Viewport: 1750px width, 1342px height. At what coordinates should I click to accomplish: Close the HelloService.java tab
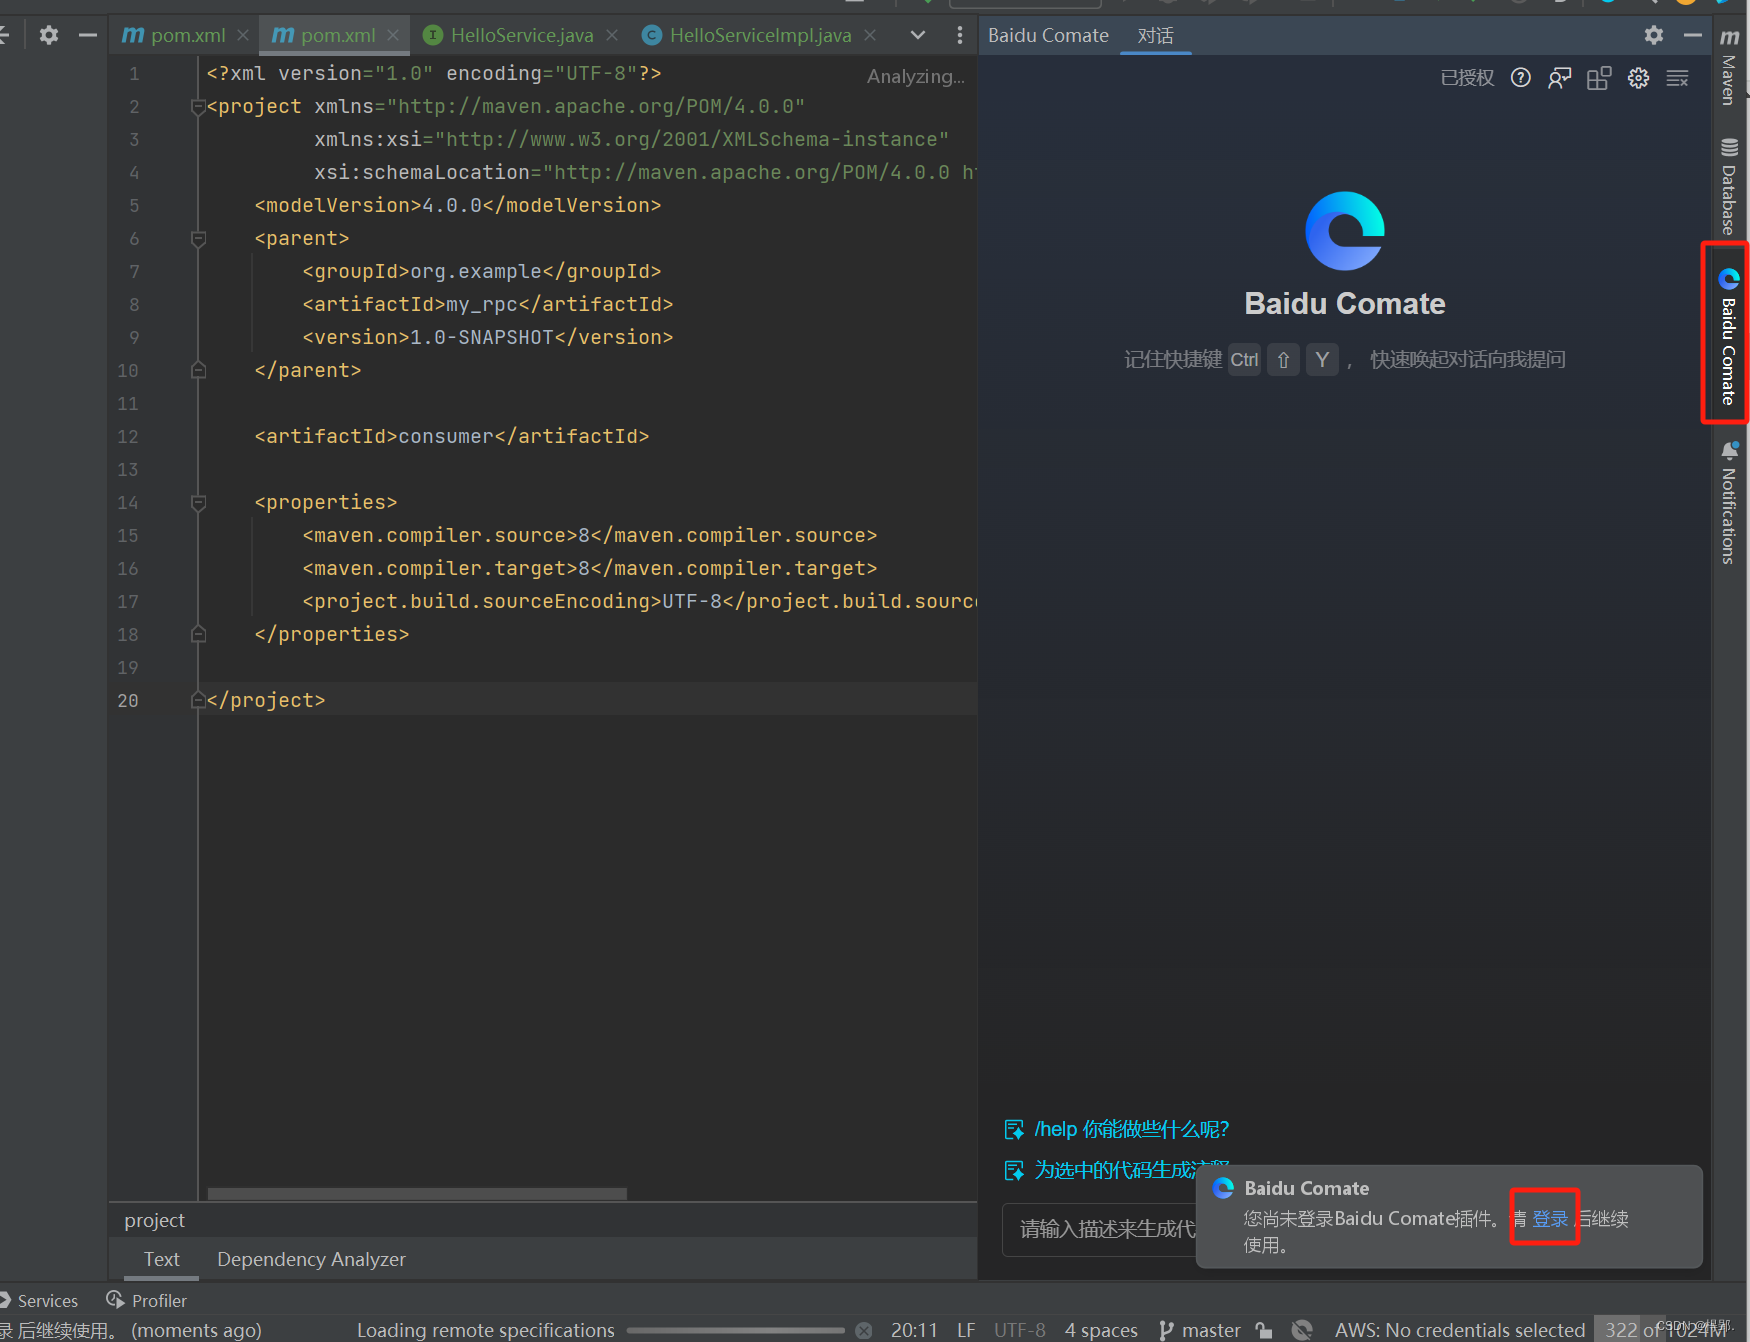click(x=612, y=35)
